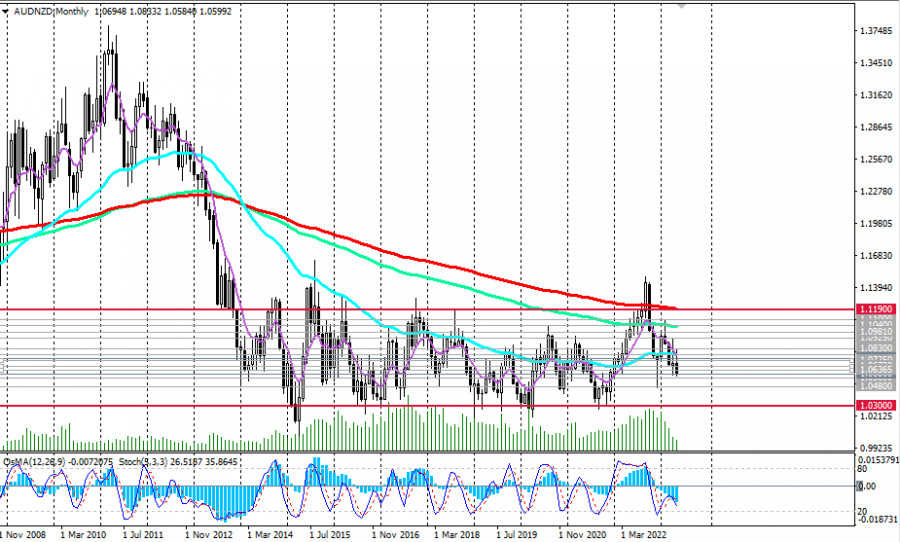Click the 1.04800 gray price level label
The image size is (900, 542).
[874, 385]
